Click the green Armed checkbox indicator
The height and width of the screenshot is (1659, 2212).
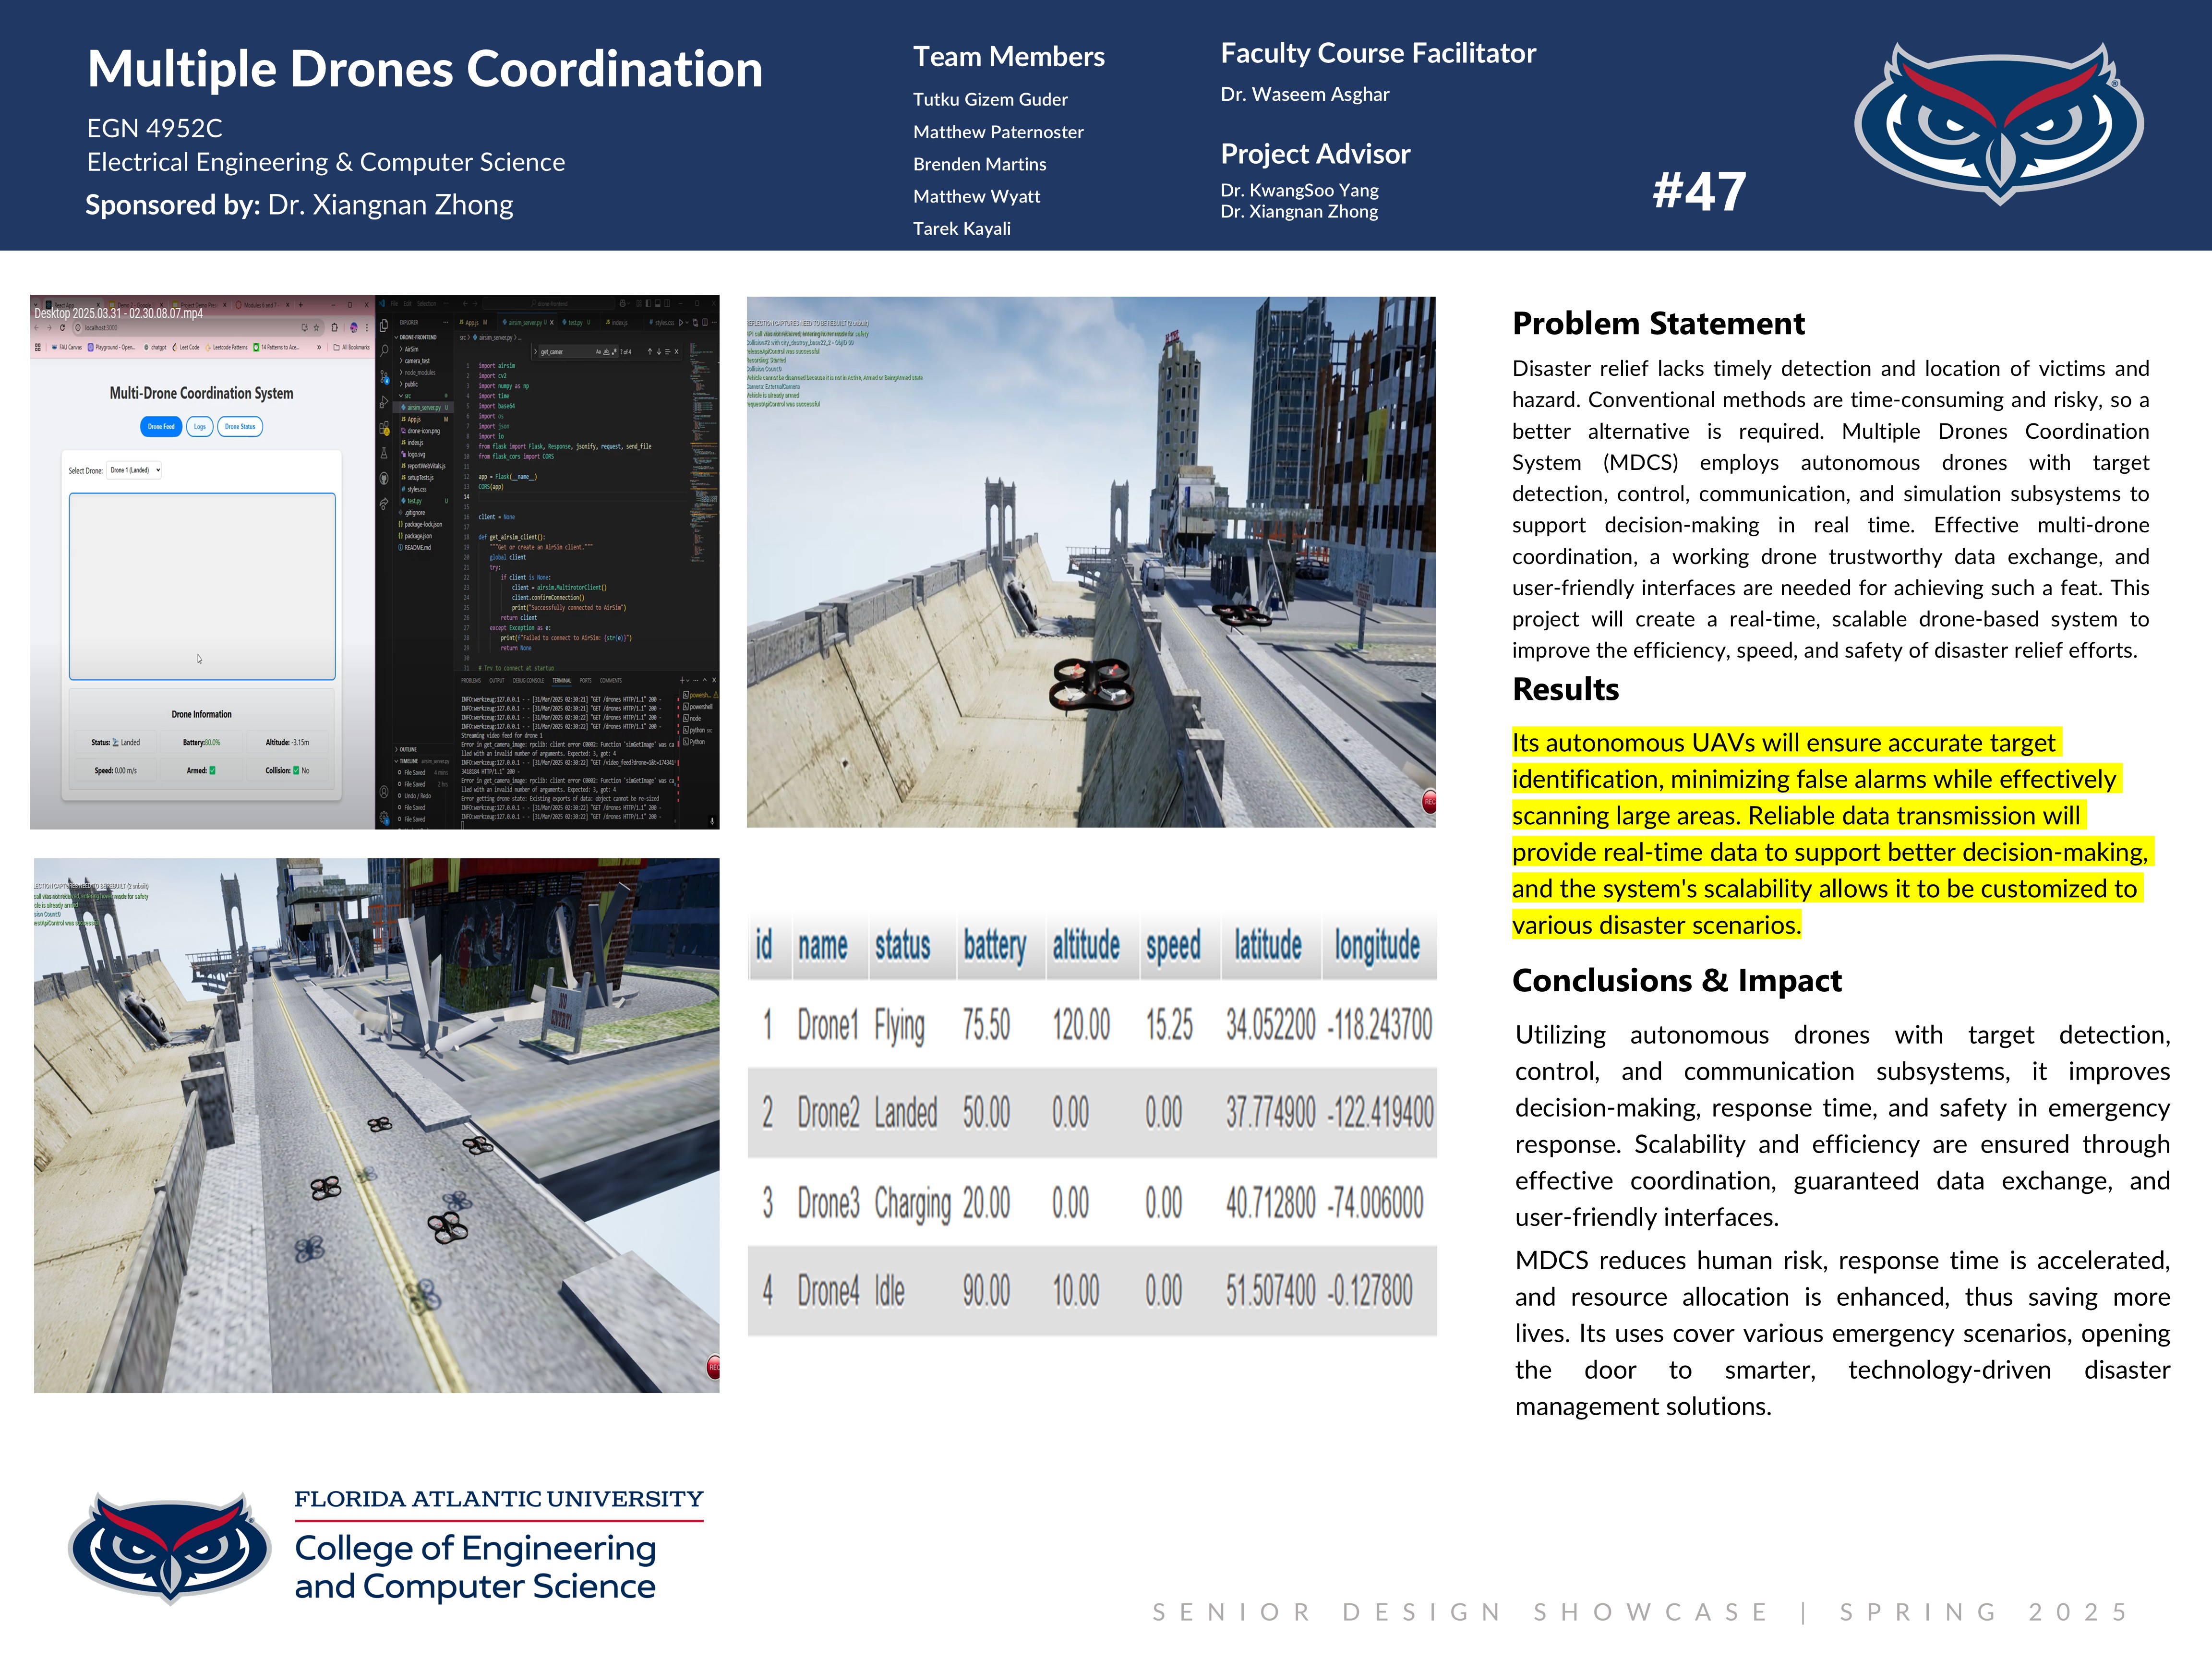coord(212,770)
